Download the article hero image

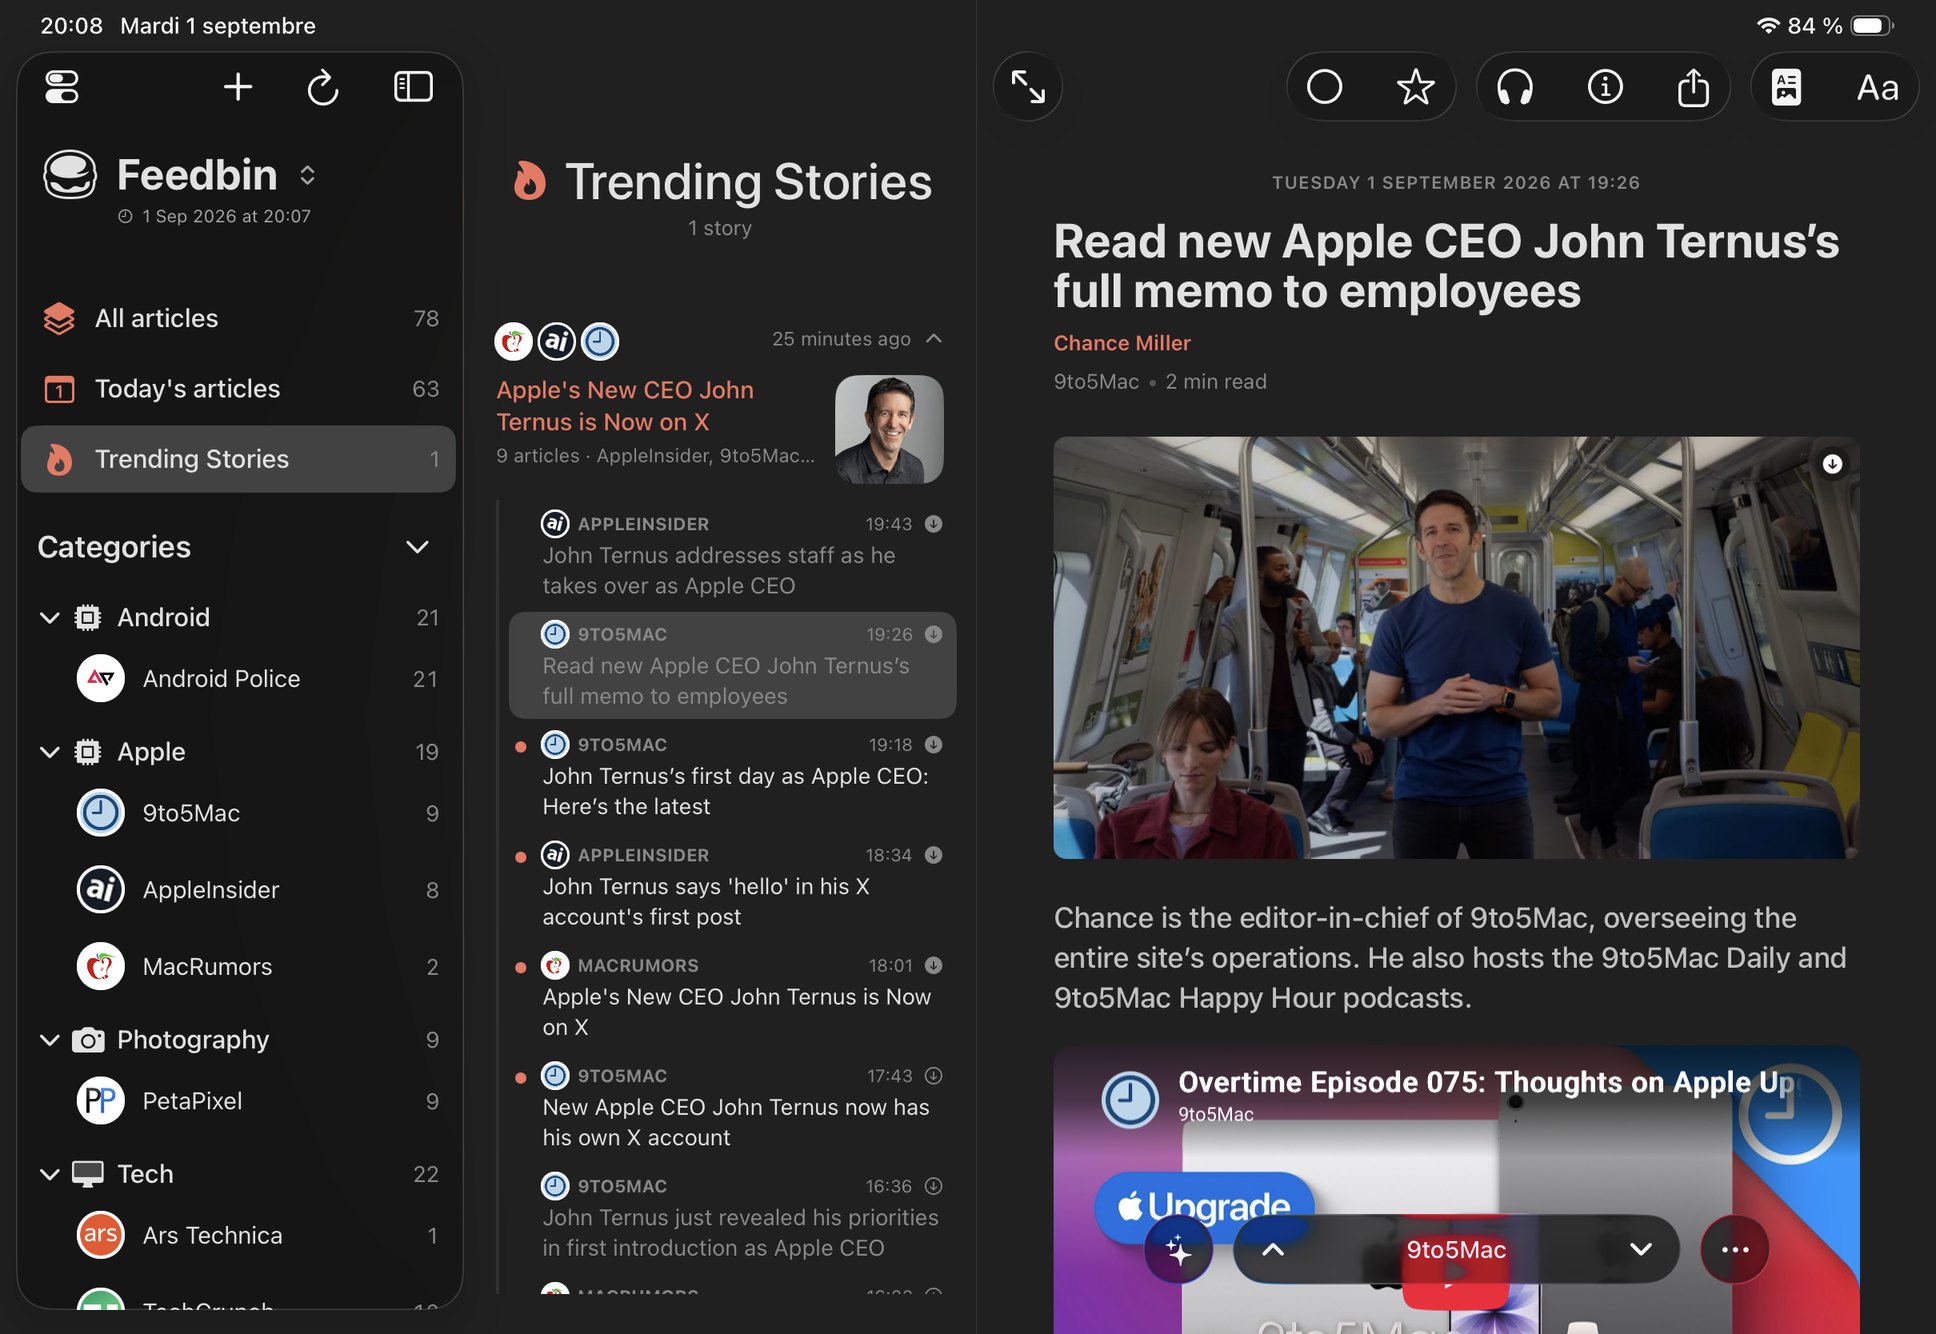click(1832, 464)
